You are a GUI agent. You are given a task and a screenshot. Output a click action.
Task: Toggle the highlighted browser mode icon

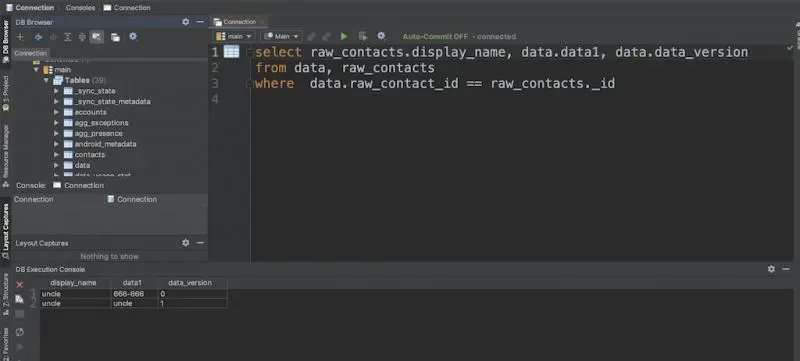click(x=96, y=37)
